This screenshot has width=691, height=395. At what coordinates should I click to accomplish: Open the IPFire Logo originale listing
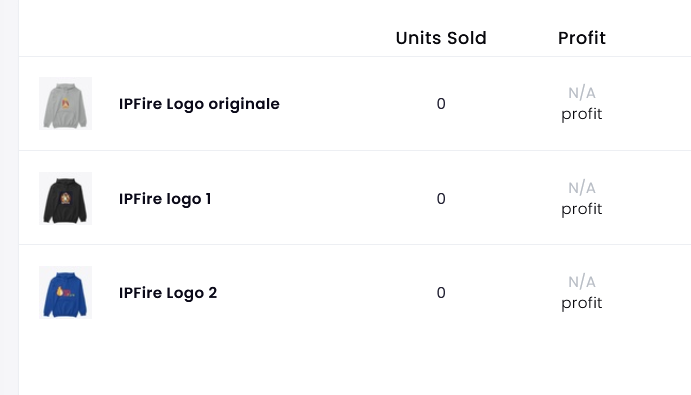click(199, 104)
